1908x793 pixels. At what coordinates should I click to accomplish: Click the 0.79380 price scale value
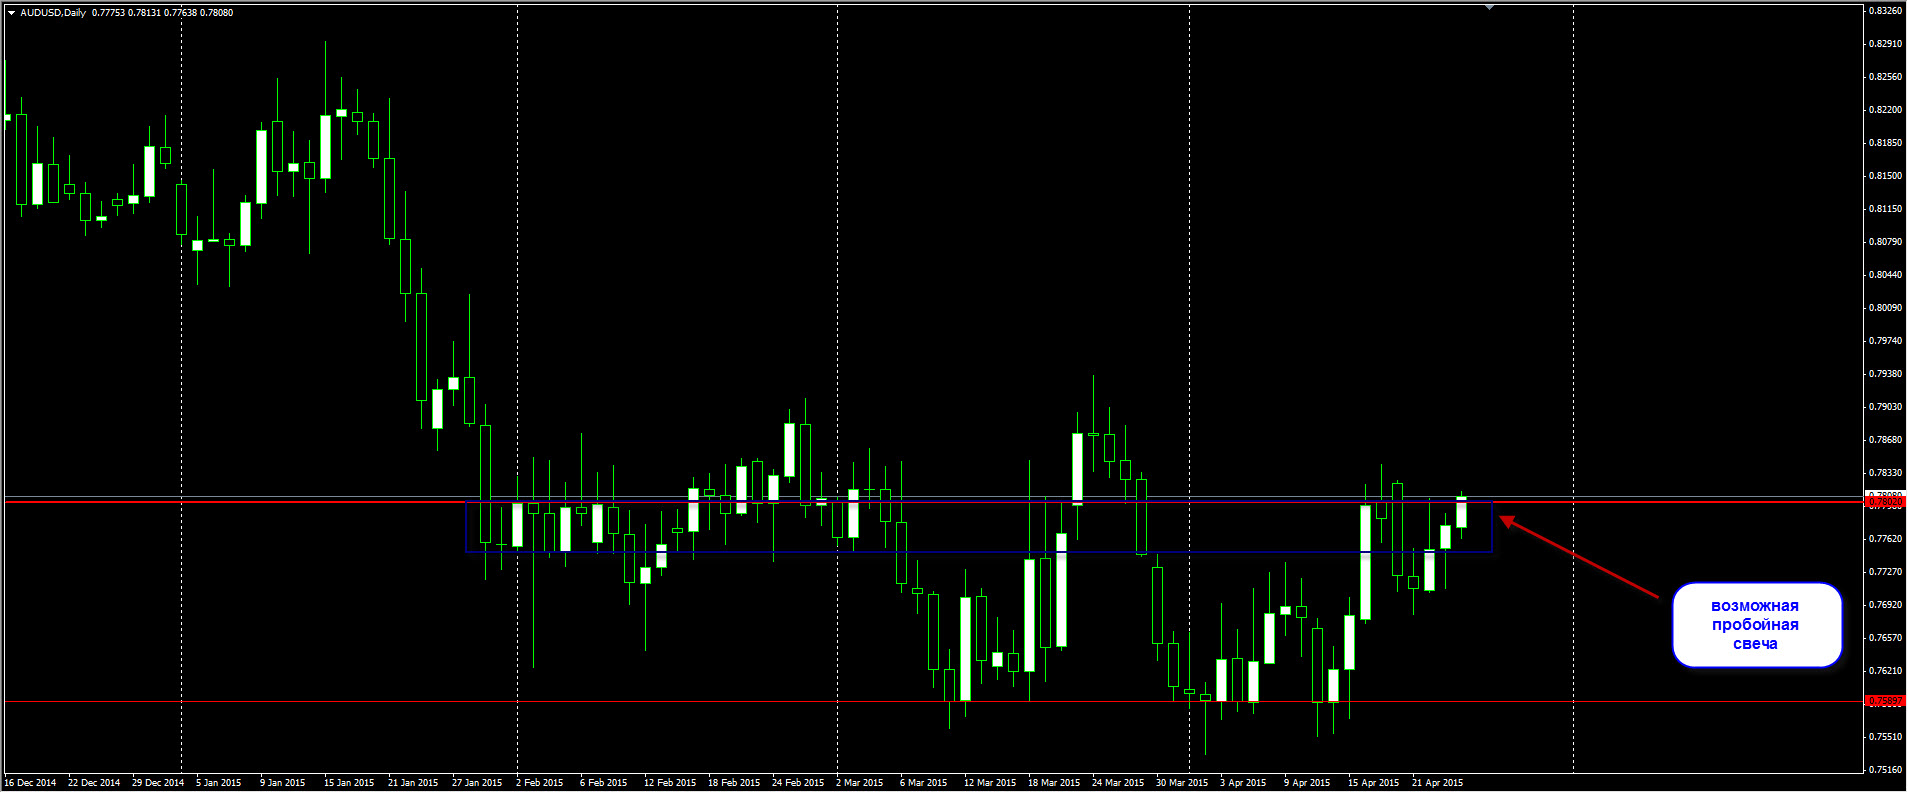[1886, 374]
